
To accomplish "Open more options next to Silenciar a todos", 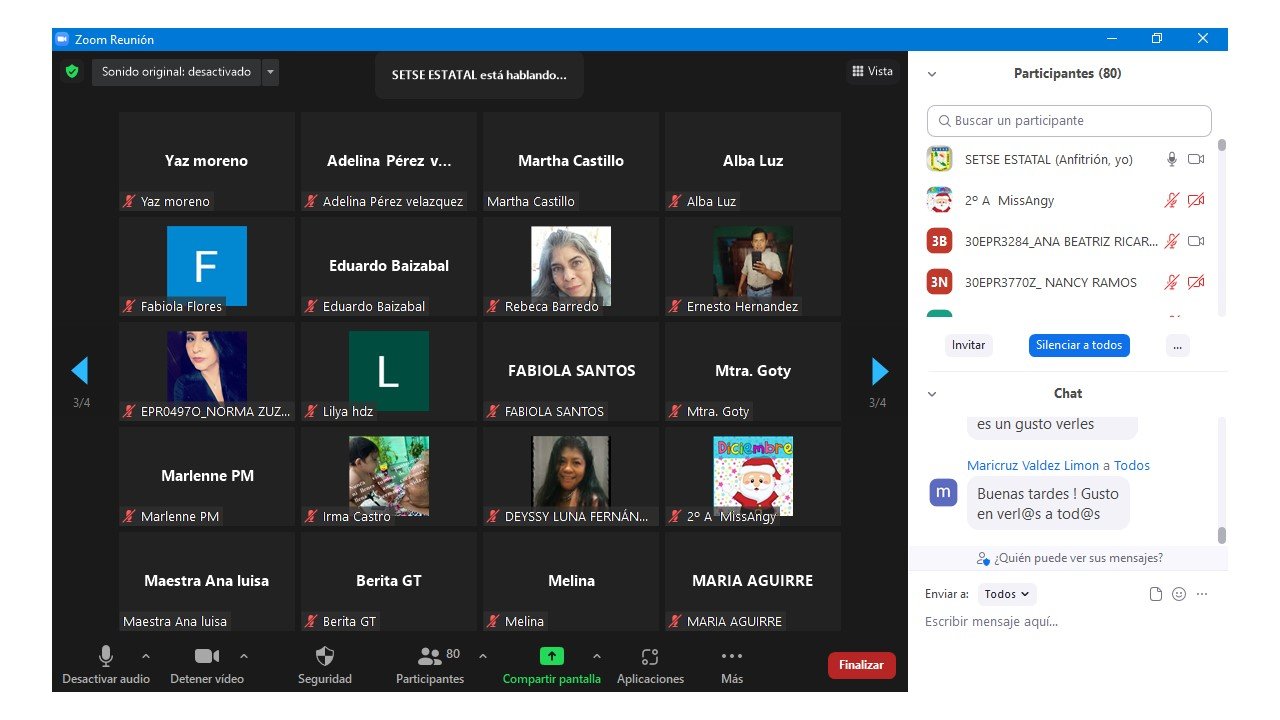I will pyautogui.click(x=1177, y=345).
